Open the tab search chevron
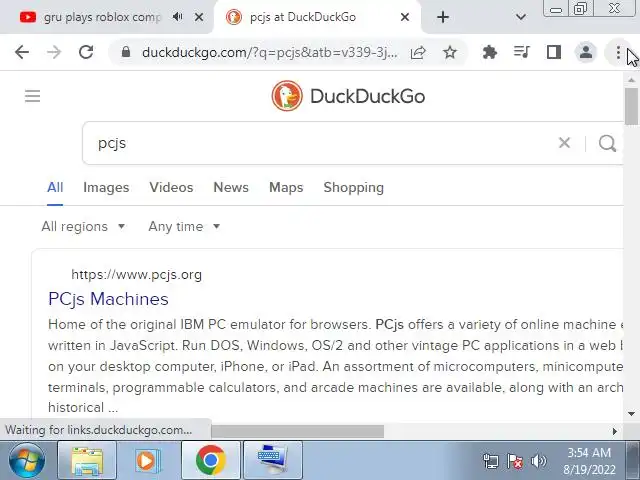Viewport: 640px width, 480px height. 520,17
